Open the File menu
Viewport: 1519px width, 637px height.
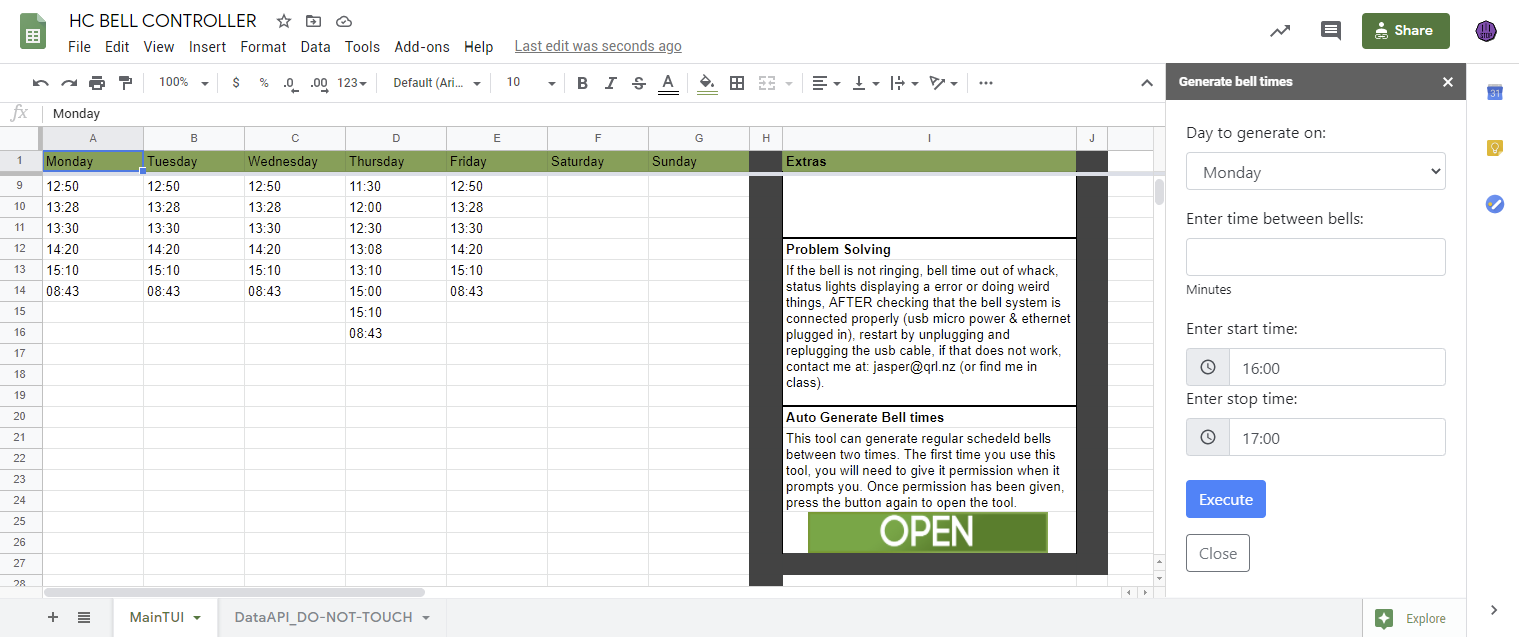point(79,46)
